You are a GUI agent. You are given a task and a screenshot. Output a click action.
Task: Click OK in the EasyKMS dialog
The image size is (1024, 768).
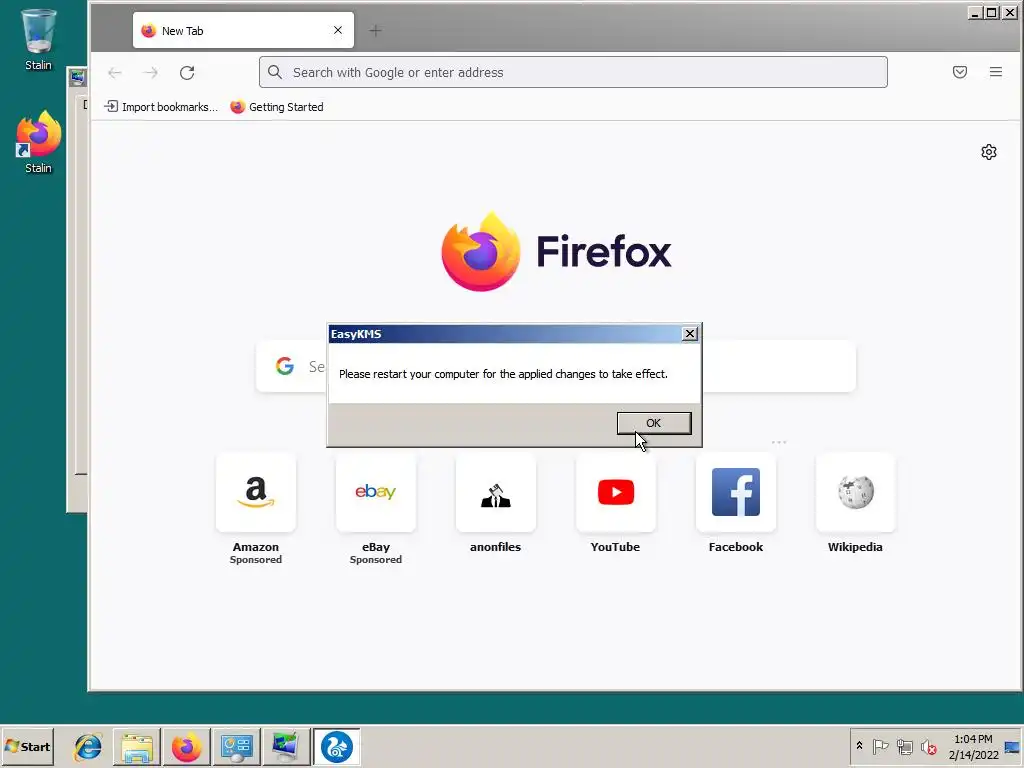654,423
